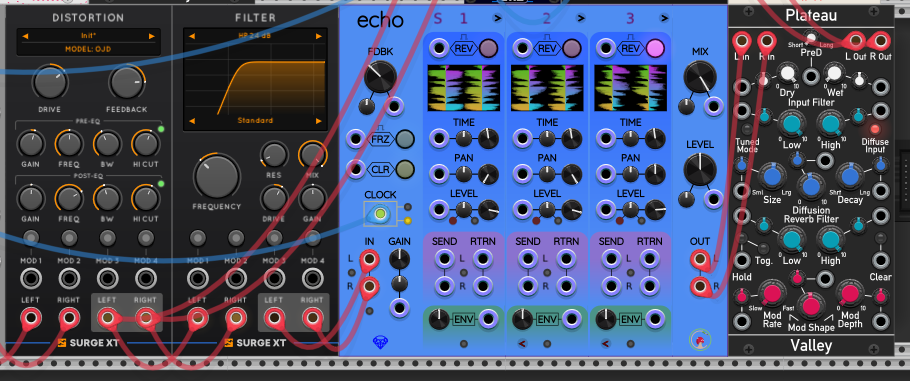Viewport: 910px width, 381px height.
Task: Click the Plateau R Out jack
Action: [880, 41]
